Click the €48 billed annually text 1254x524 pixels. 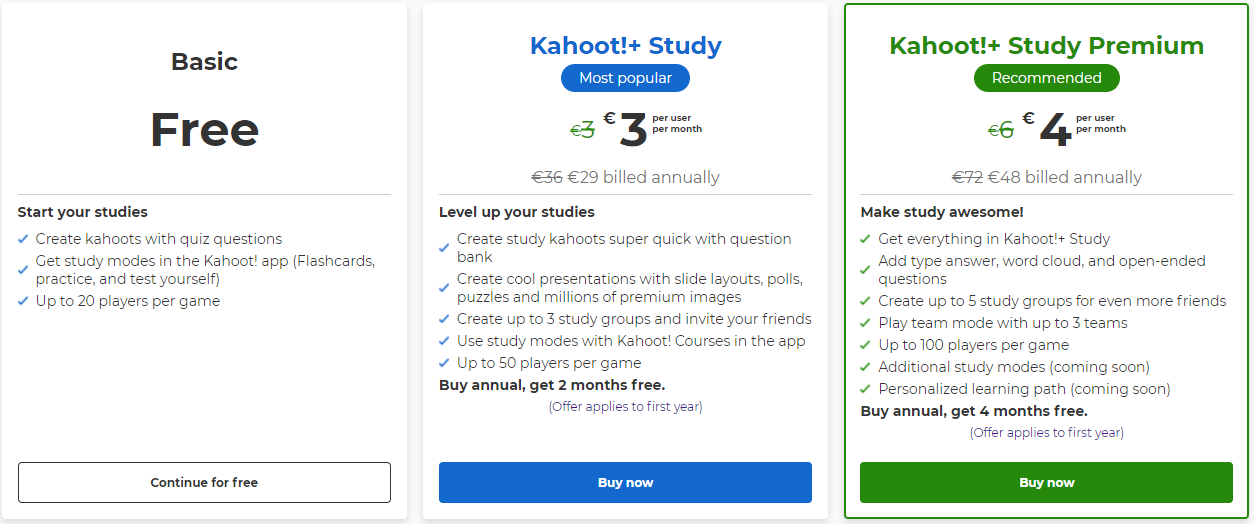[1065, 177]
